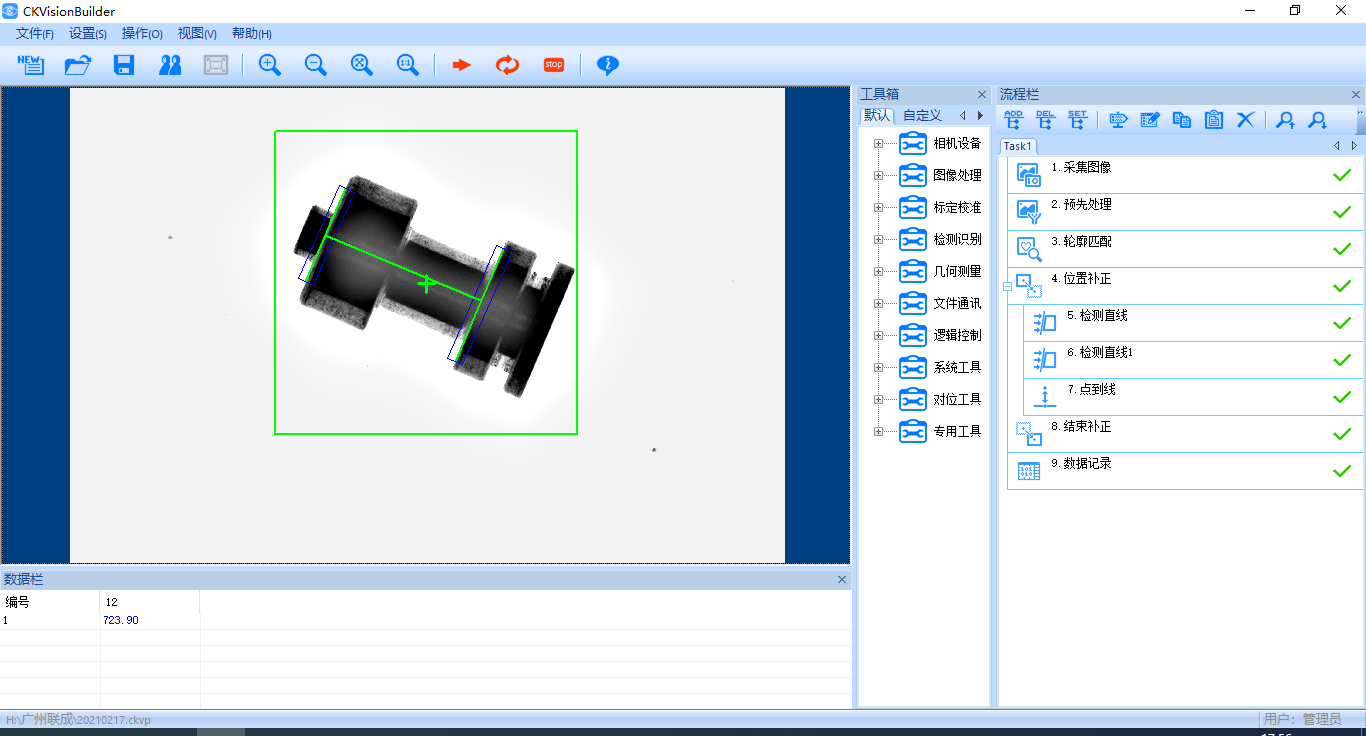Select step 9.数据记录

[x=1185, y=471]
